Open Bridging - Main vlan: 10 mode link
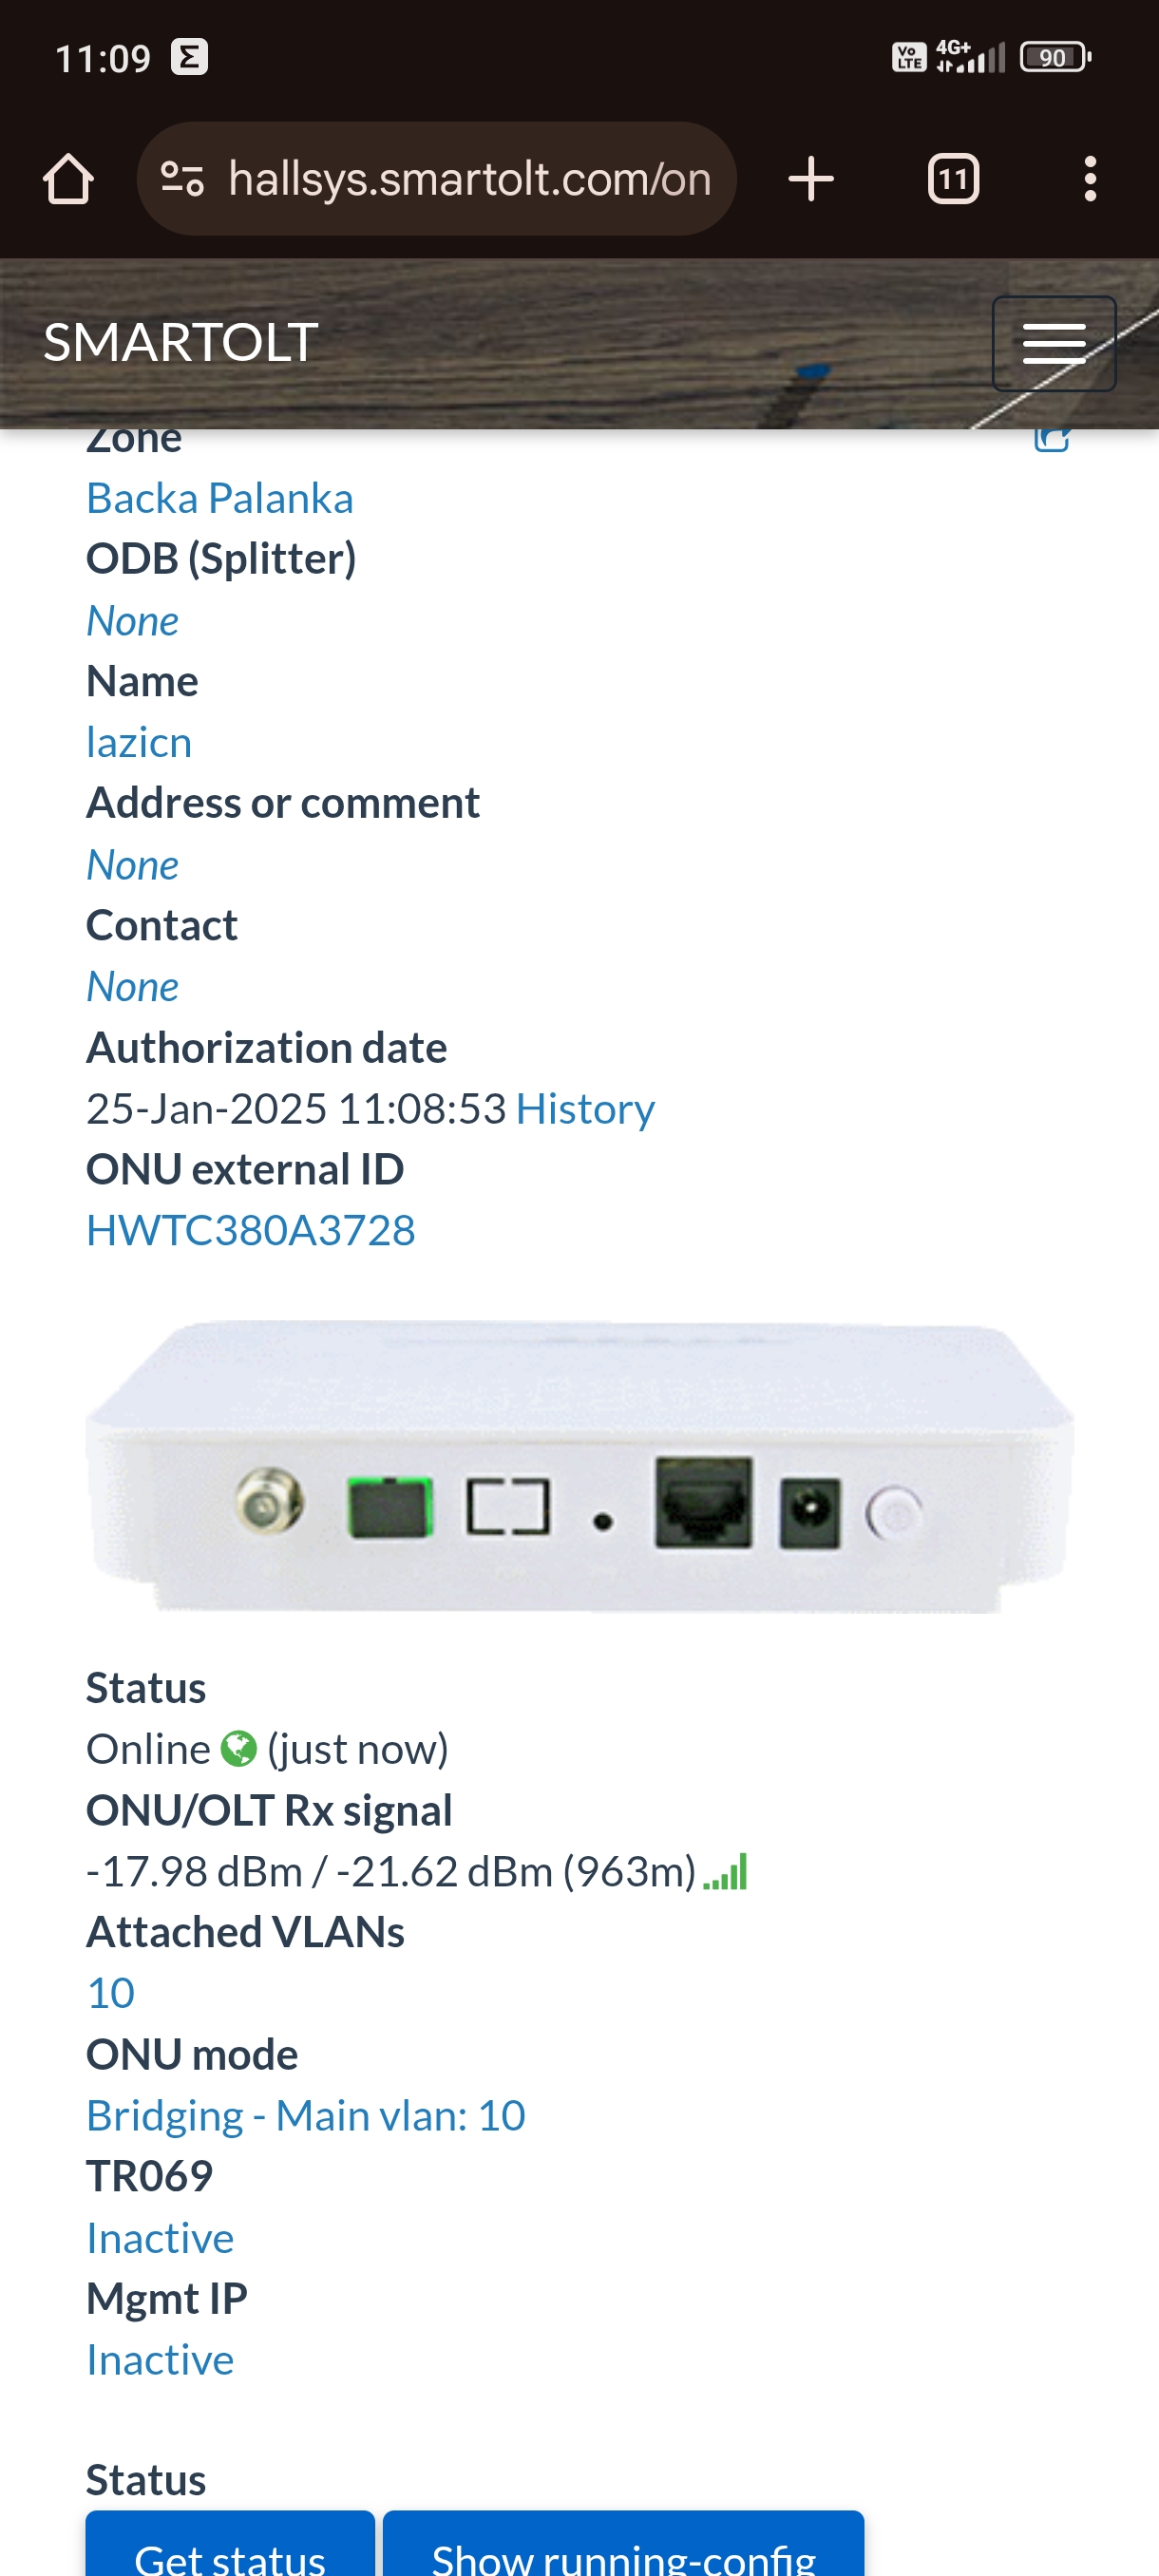Viewport: 1159px width, 2576px height. 306,2116
